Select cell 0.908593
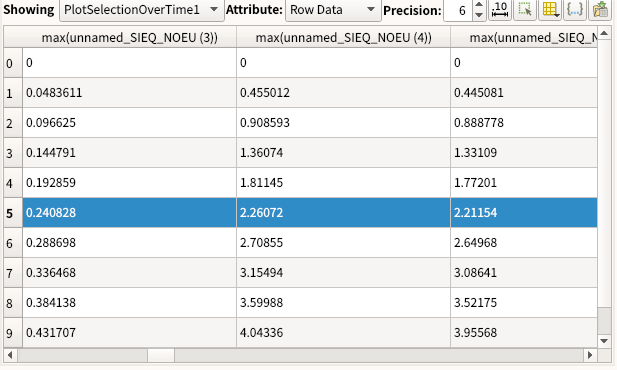Image resolution: width=617 pixels, height=370 pixels. pos(344,123)
